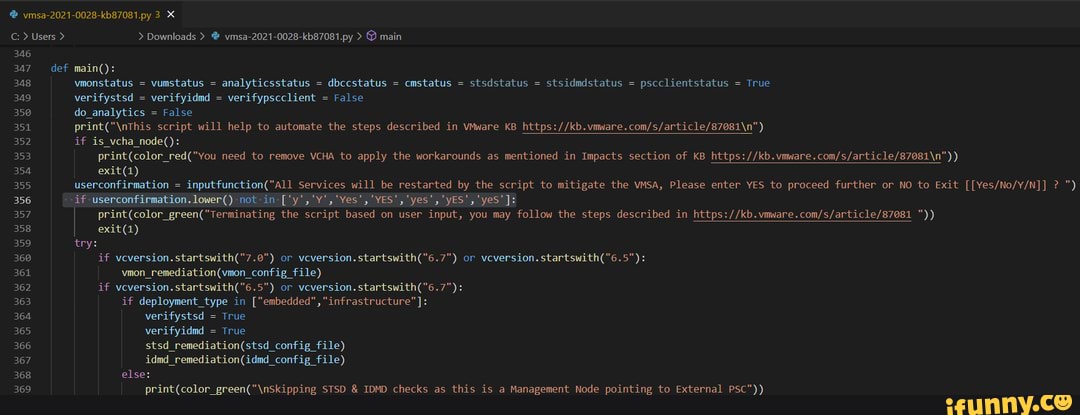Open the file name breadcrumb item
Image resolution: width=1080 pixels, height=415 pixels.
click(x=288, y=37)
